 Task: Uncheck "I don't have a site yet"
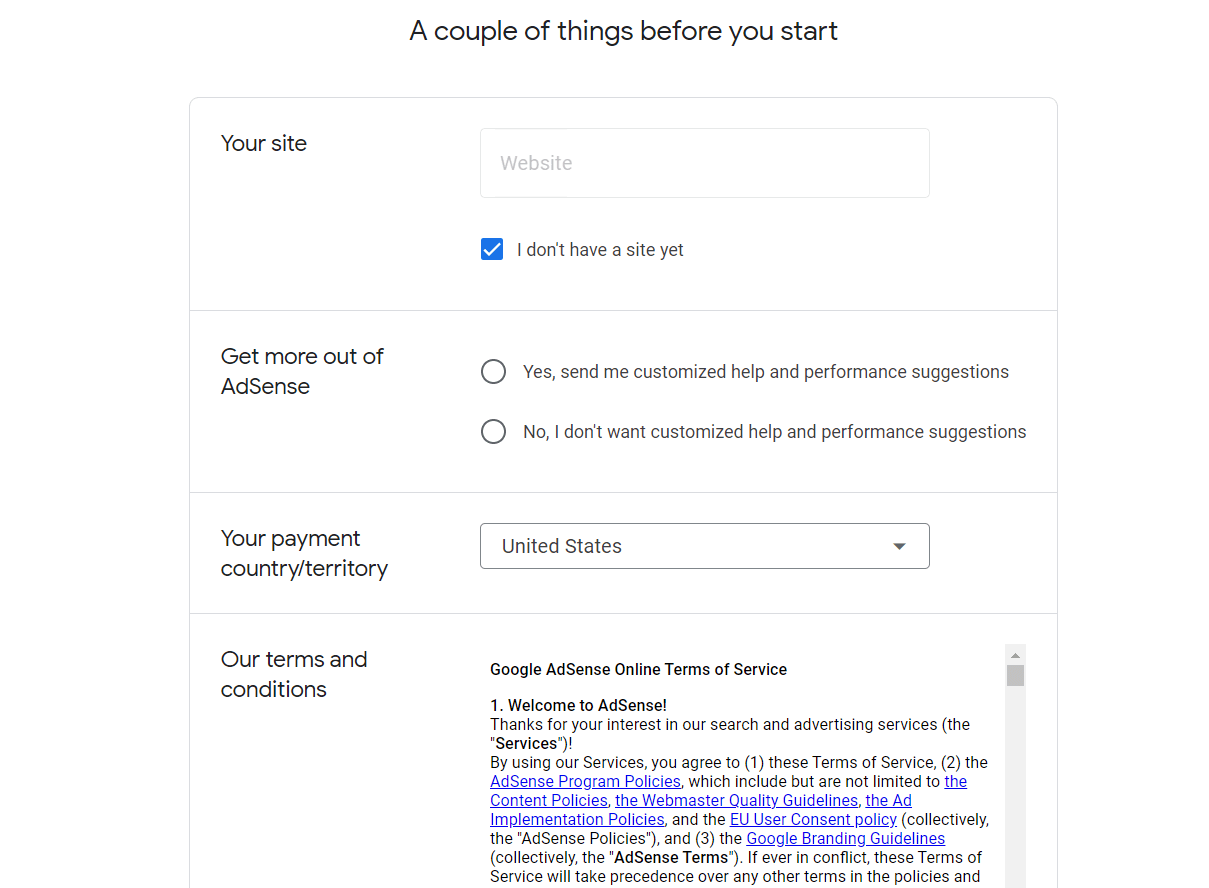click(492, 249)
